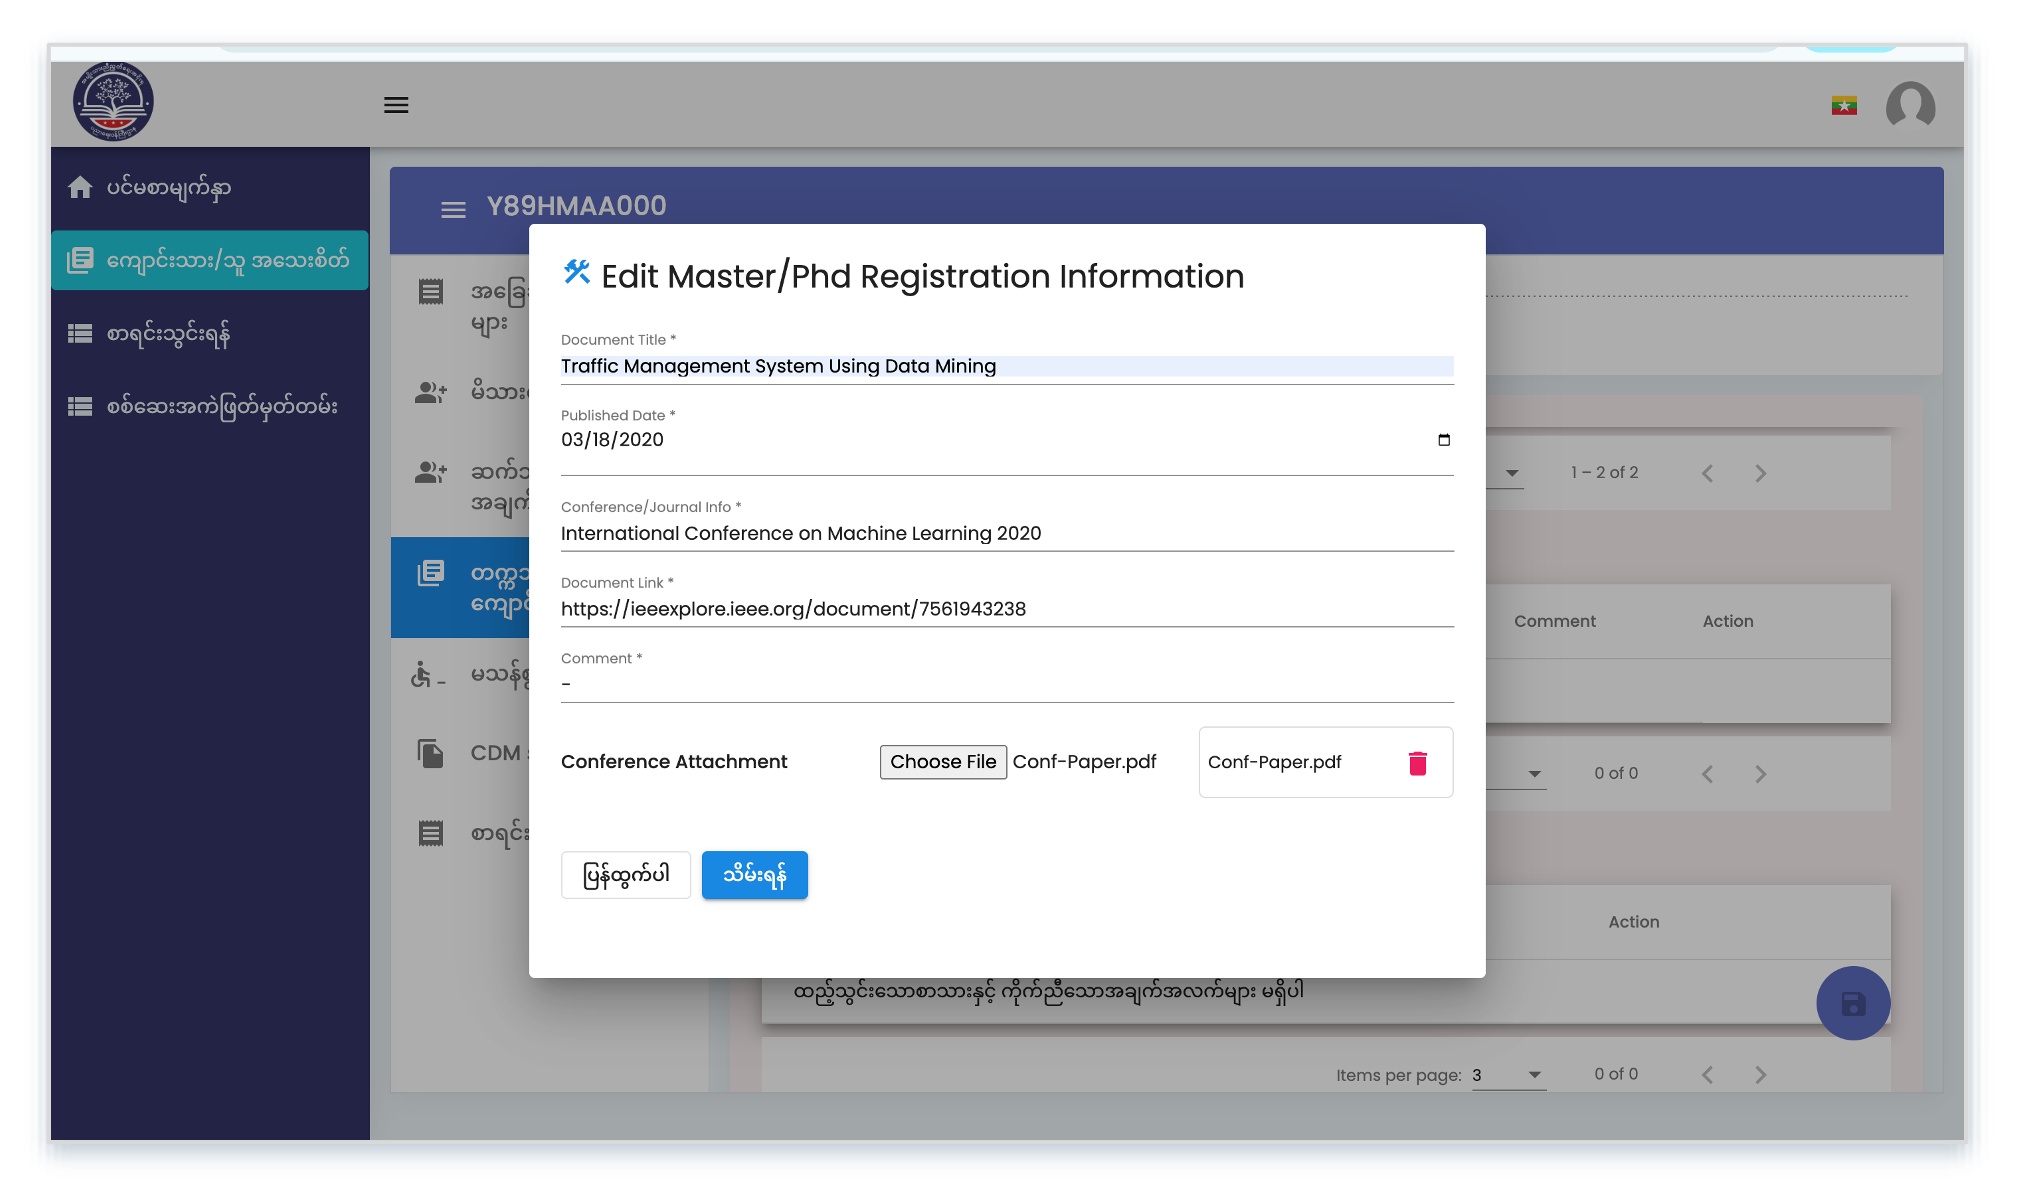The image size is (2020, 1188).
Task: Open the bottom Items per page dropdown showing 3
Action: coord(1508,1075)
